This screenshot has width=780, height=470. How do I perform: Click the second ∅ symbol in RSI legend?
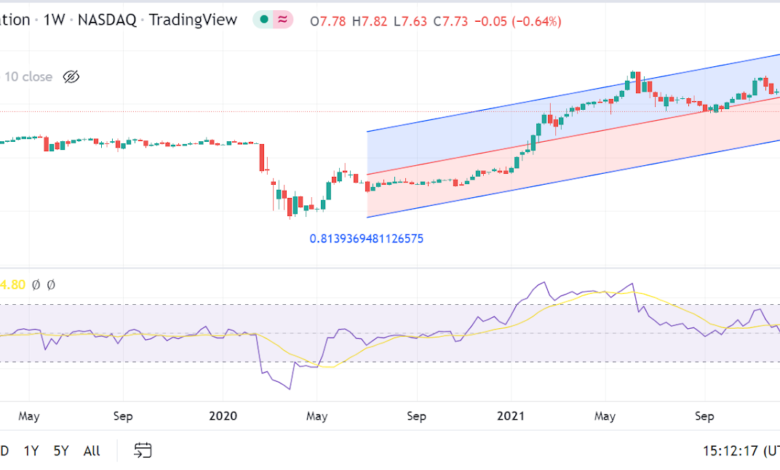[x=51, y=285]
